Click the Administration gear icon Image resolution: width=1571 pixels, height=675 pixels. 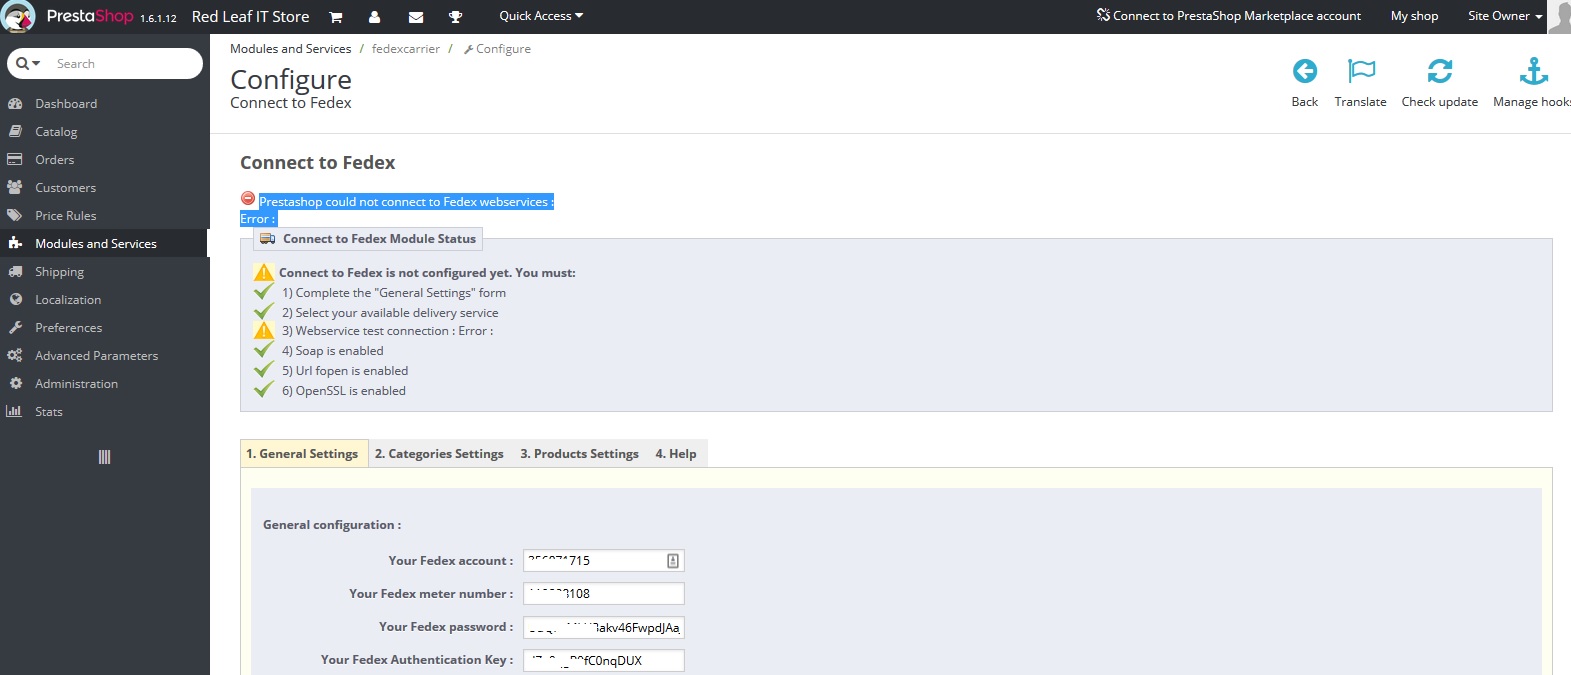pyautogui.click(x=15, y=383)
